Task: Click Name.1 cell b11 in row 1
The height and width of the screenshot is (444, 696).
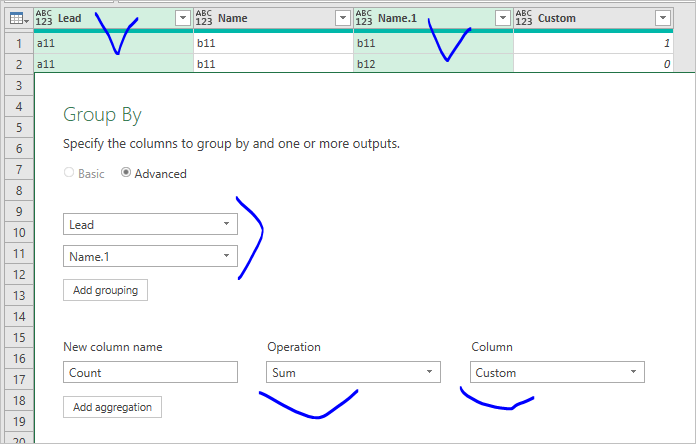Action: coord(433,43)
